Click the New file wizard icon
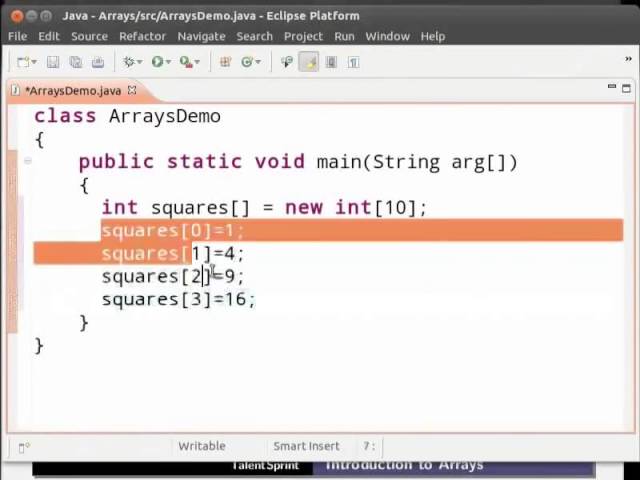The image size is (640, 480). [23, 62]
